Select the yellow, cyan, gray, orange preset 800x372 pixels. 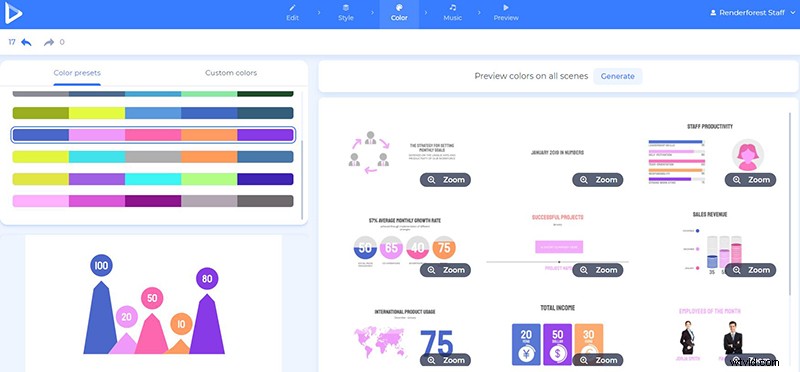(x=153, y=157)
